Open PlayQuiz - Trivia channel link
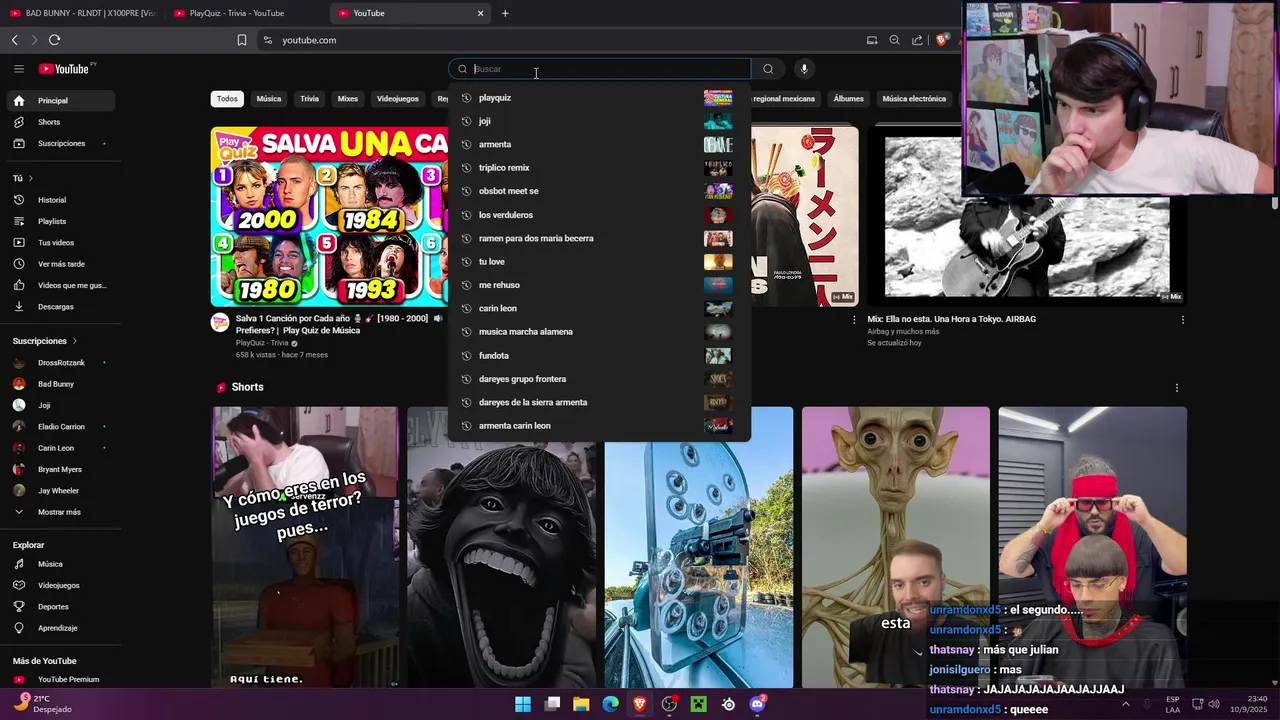This screenshot has height=720, width=1280. pos(262,343)
